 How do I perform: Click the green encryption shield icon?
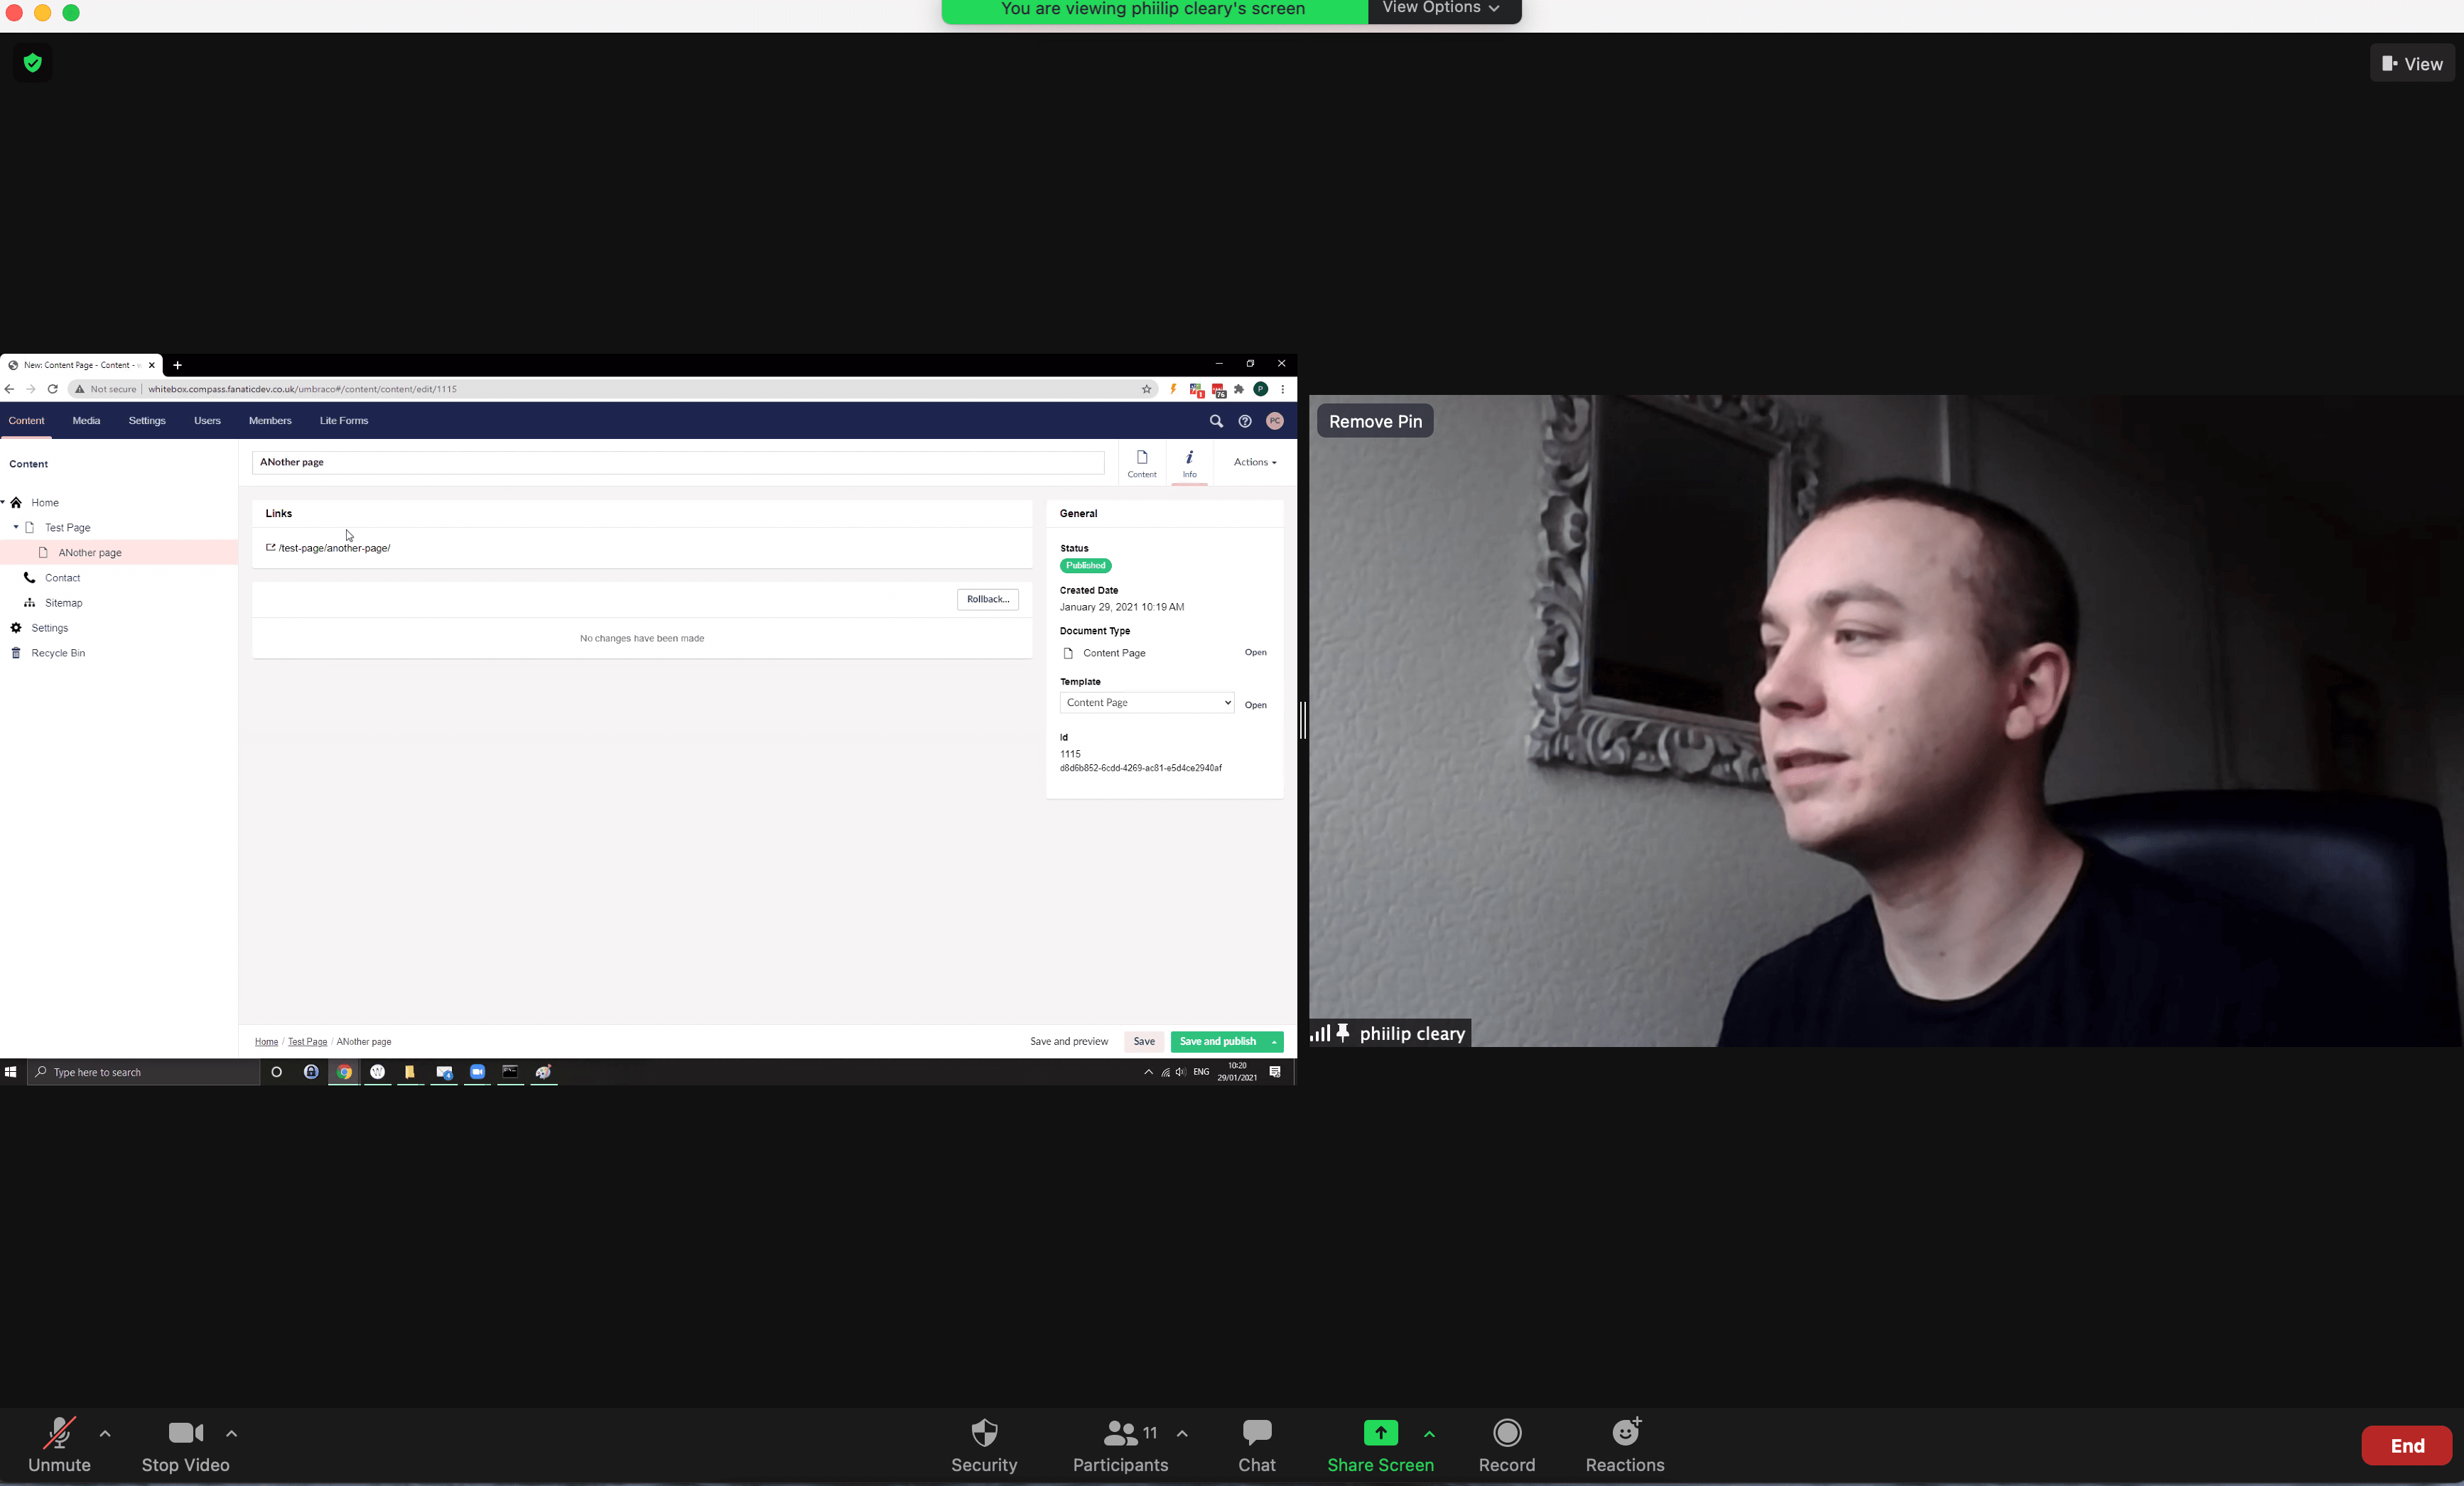point(33,63)
